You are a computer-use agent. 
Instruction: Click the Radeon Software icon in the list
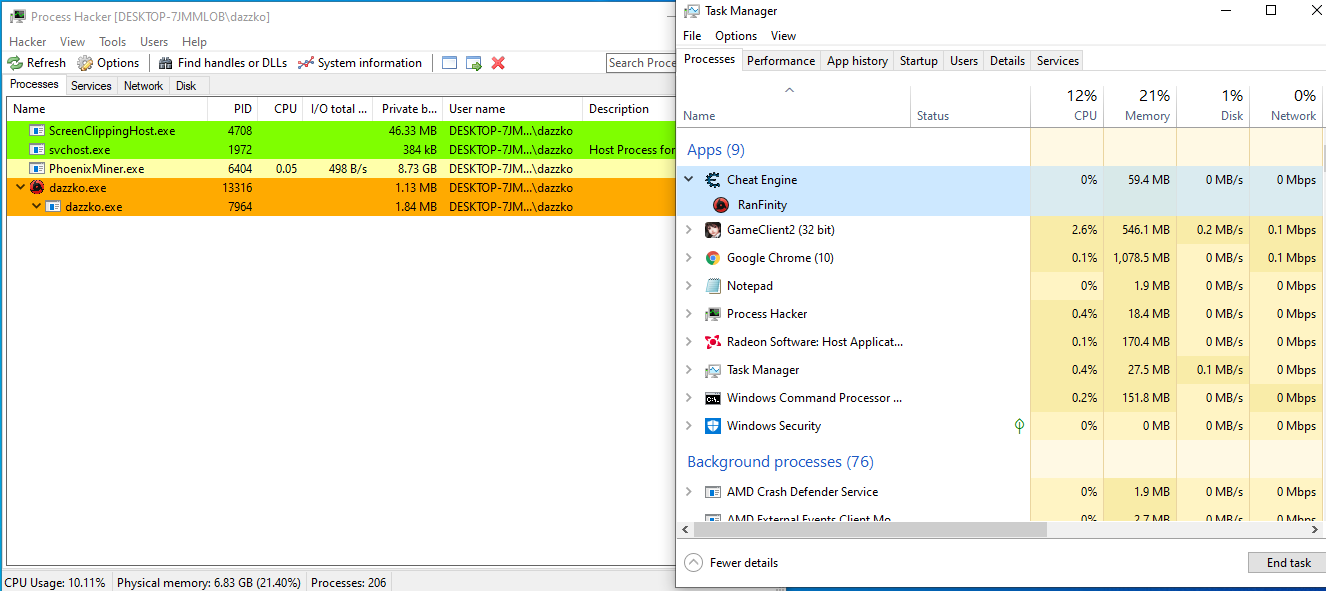coord(713,342)
